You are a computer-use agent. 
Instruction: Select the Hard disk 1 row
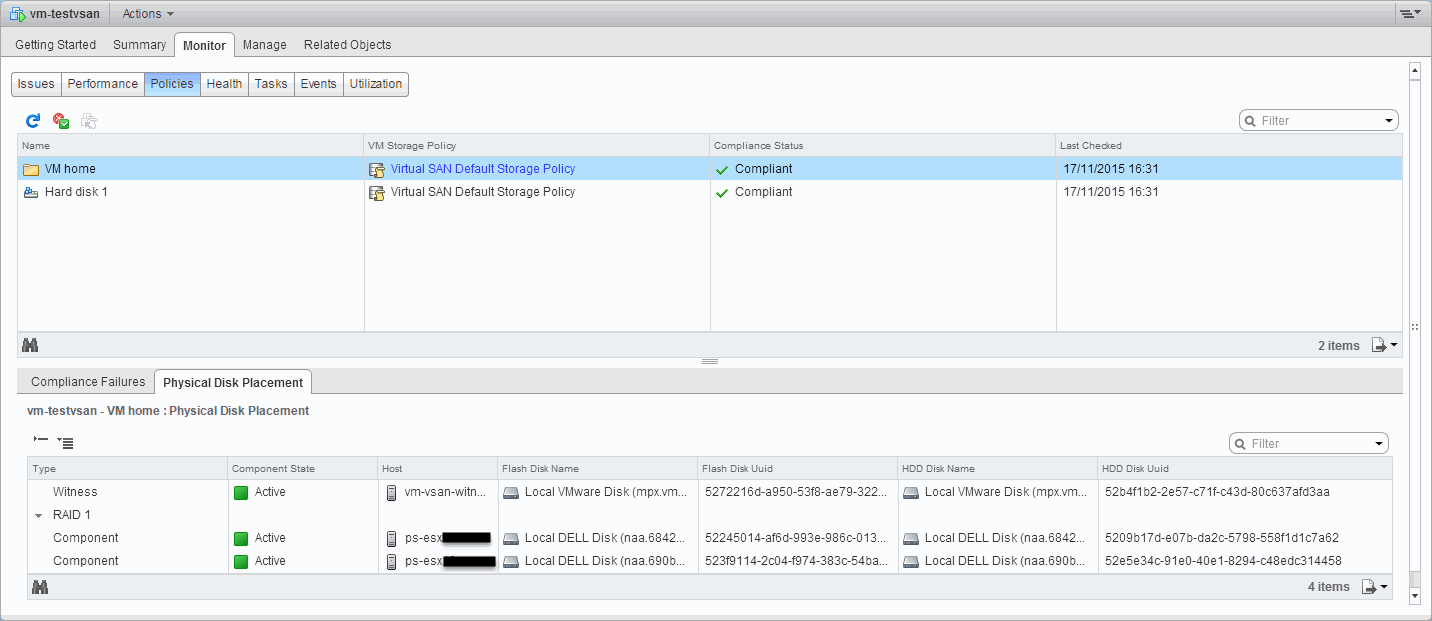pyautogui.click(x=76, y=192)
